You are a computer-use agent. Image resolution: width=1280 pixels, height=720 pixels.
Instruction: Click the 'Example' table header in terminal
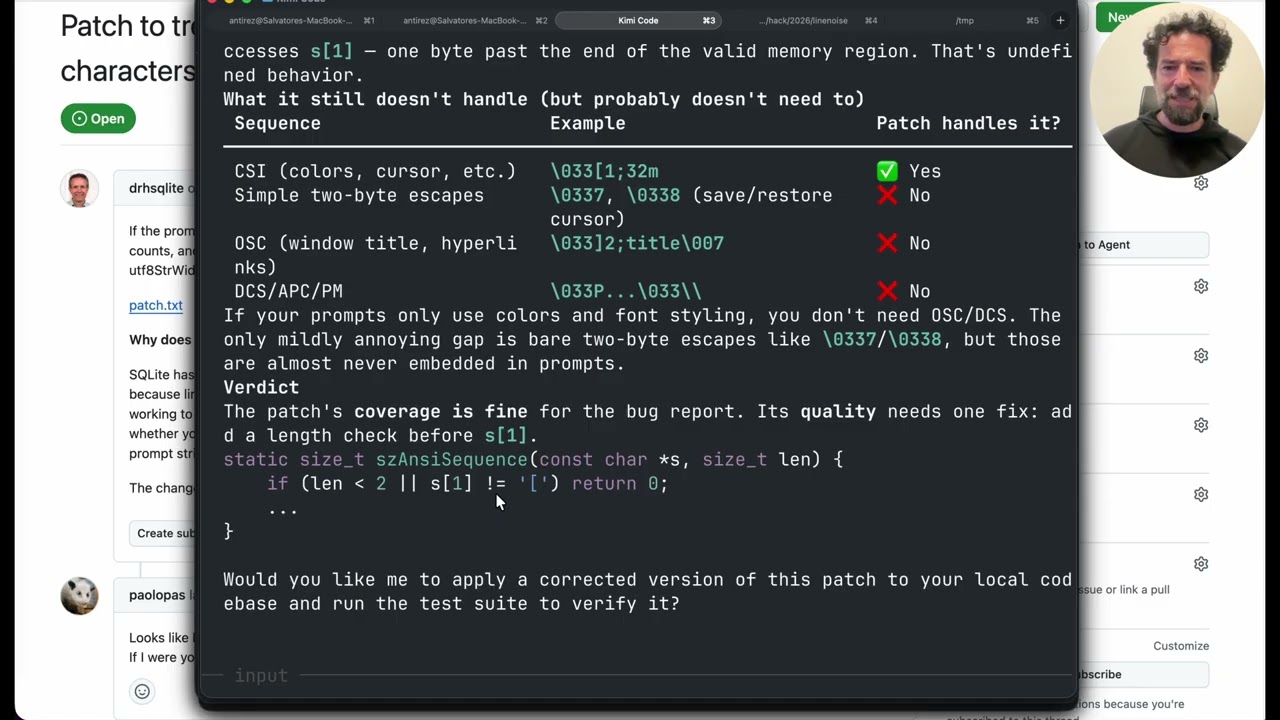(x=587, y=123)
